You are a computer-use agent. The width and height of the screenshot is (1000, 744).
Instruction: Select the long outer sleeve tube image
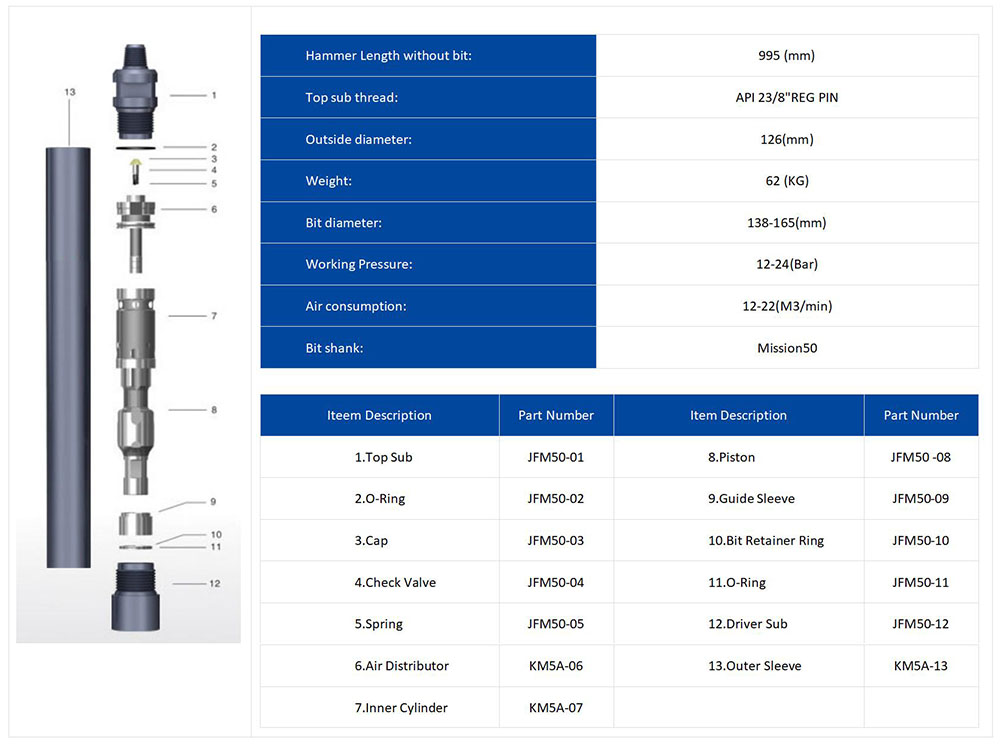68,355
